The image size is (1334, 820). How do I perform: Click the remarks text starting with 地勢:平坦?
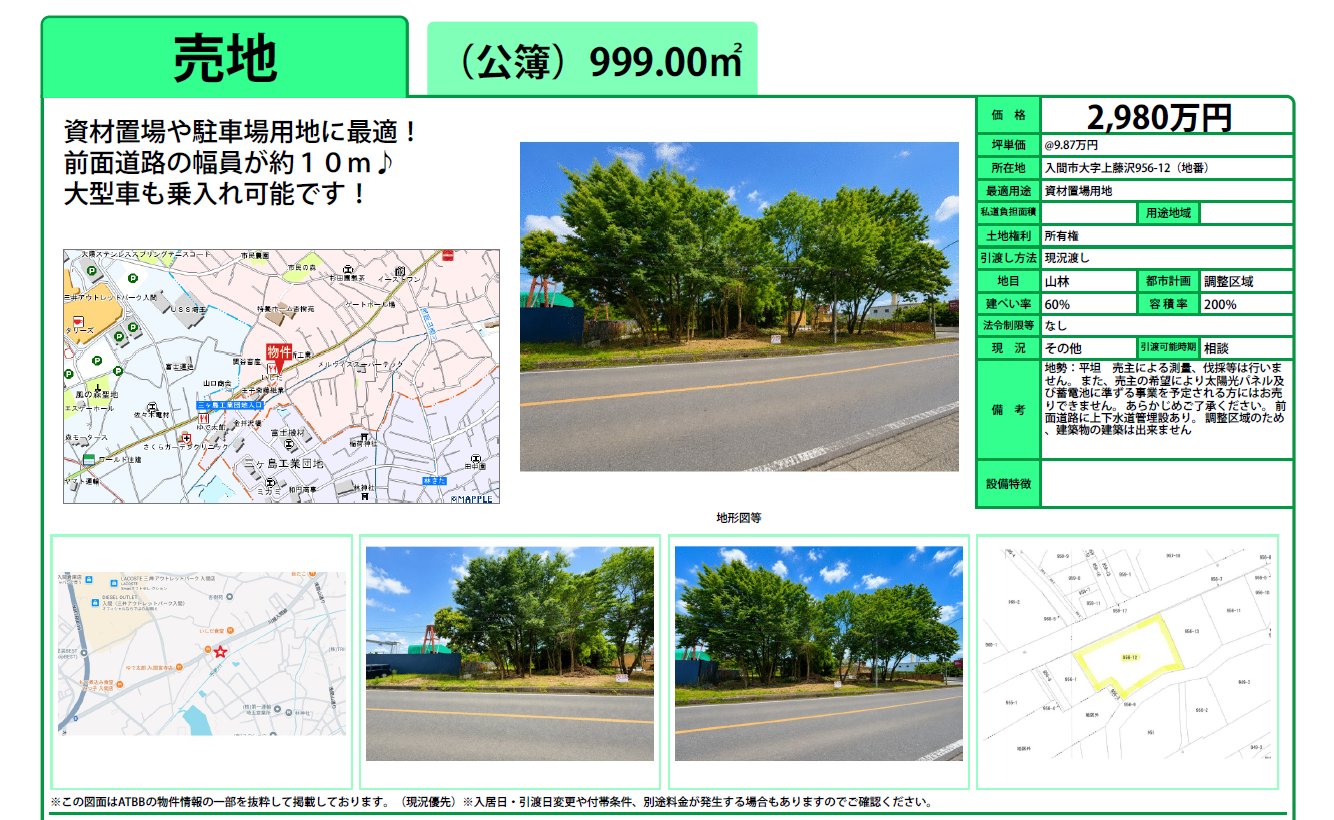1167,399
